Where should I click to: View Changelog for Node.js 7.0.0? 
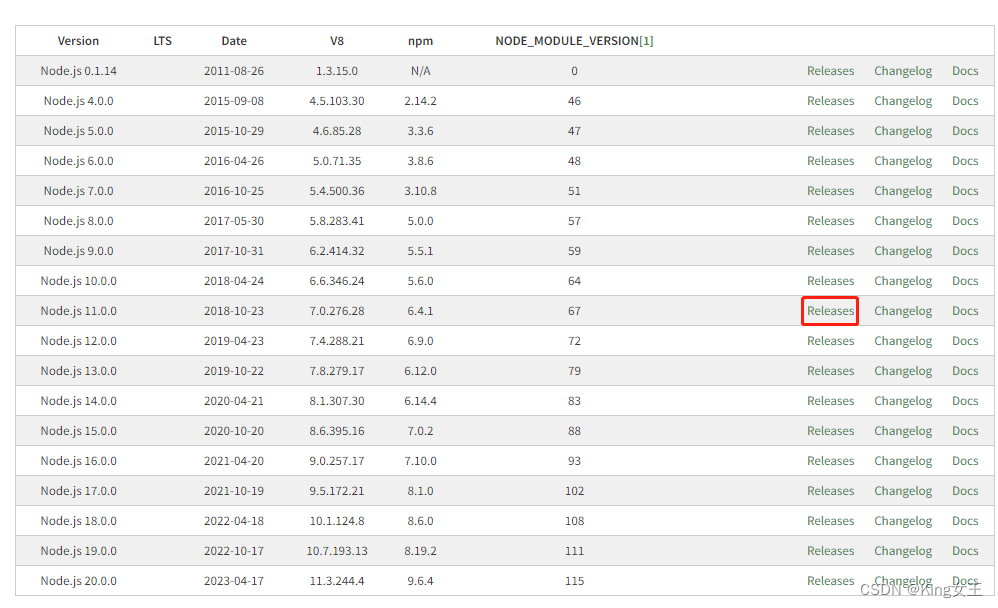(x=903, y=190)
